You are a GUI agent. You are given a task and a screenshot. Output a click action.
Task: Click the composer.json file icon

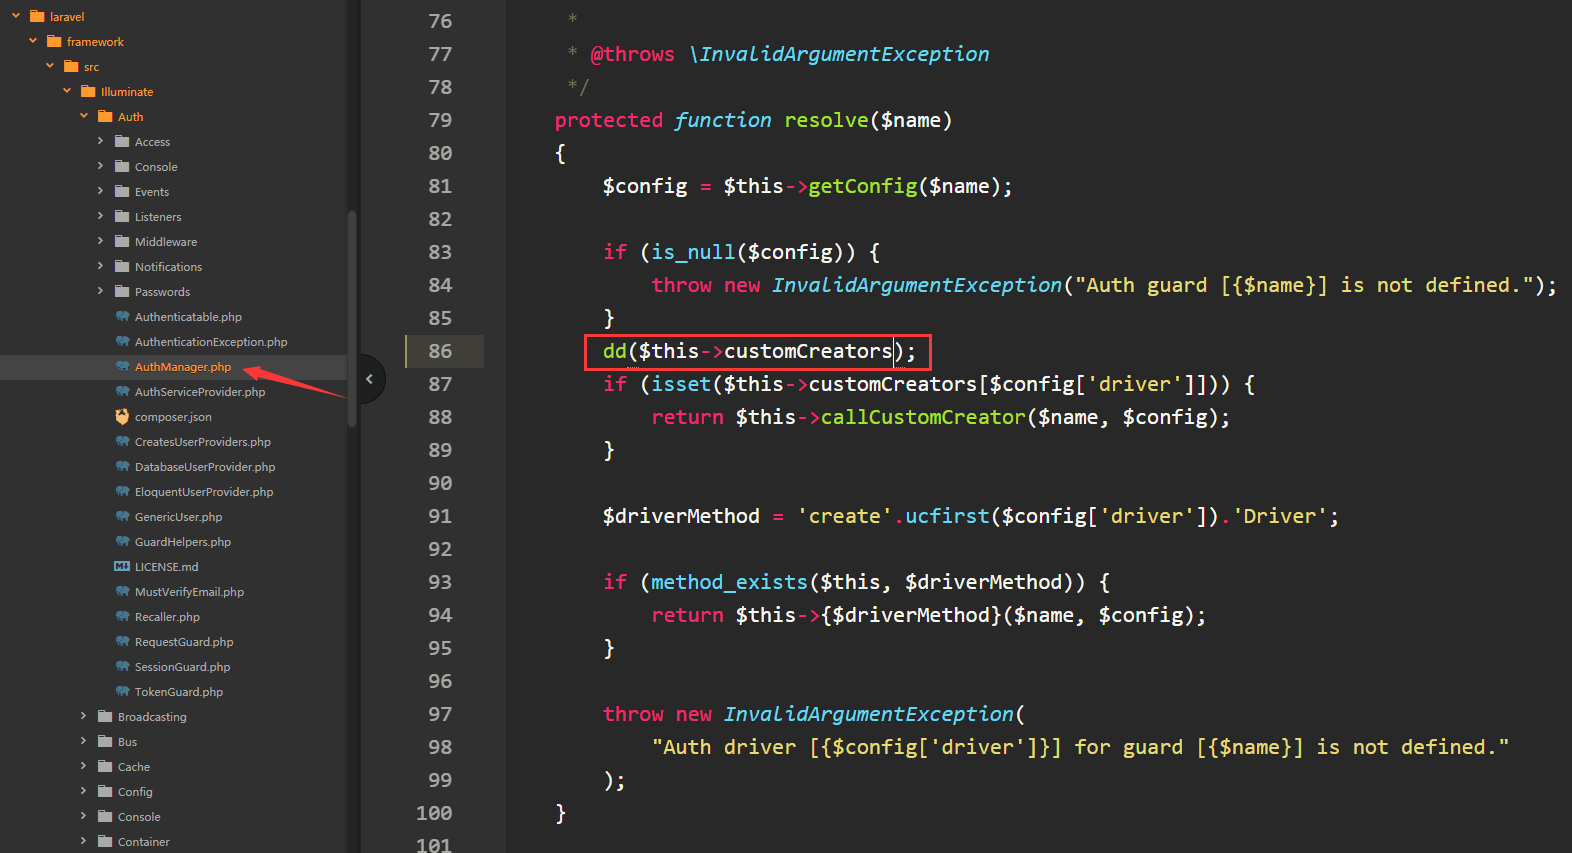[122, 416]
